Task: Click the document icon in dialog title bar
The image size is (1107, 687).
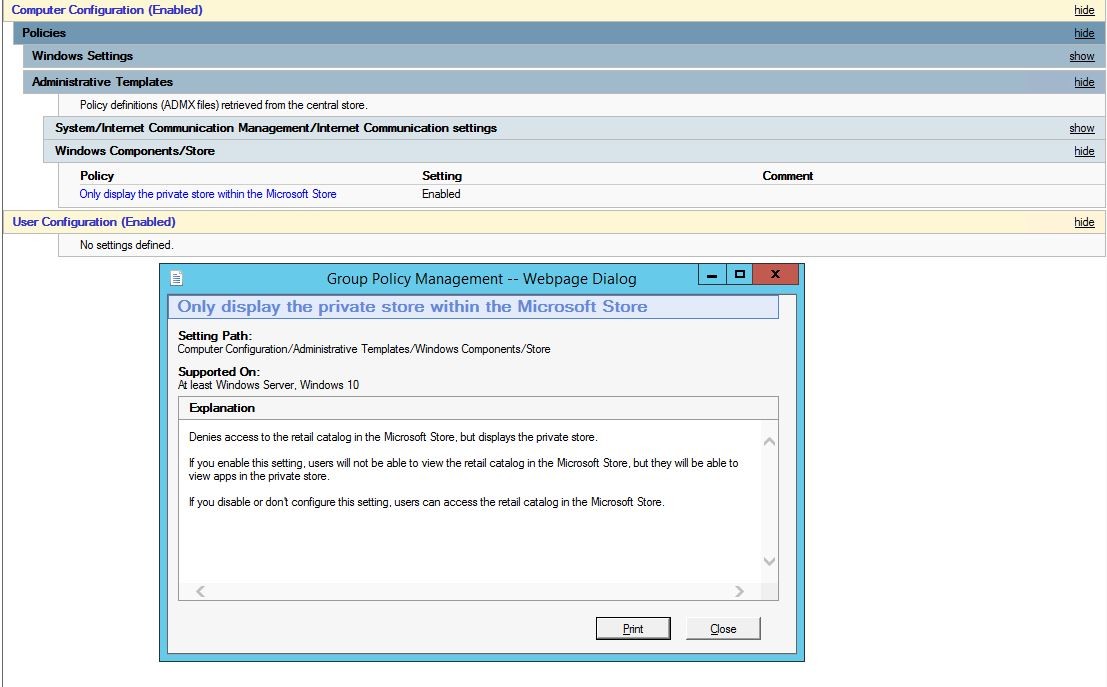Action: click(x=177, y=278)
